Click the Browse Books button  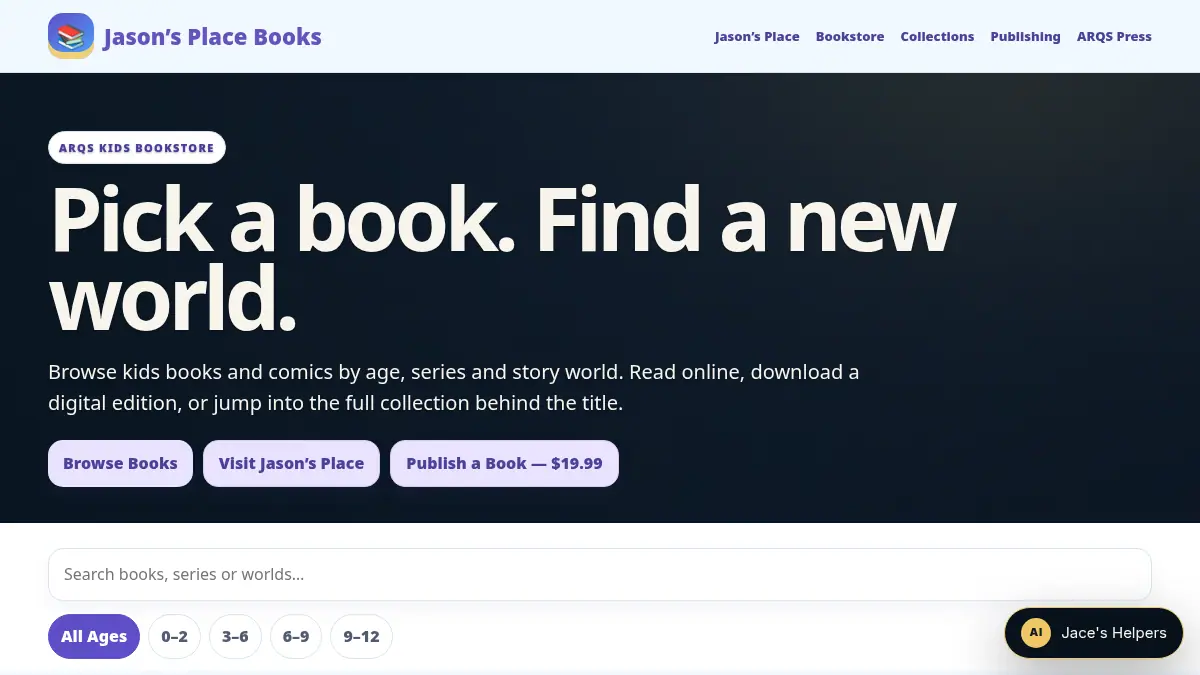[x=120, y=464]
